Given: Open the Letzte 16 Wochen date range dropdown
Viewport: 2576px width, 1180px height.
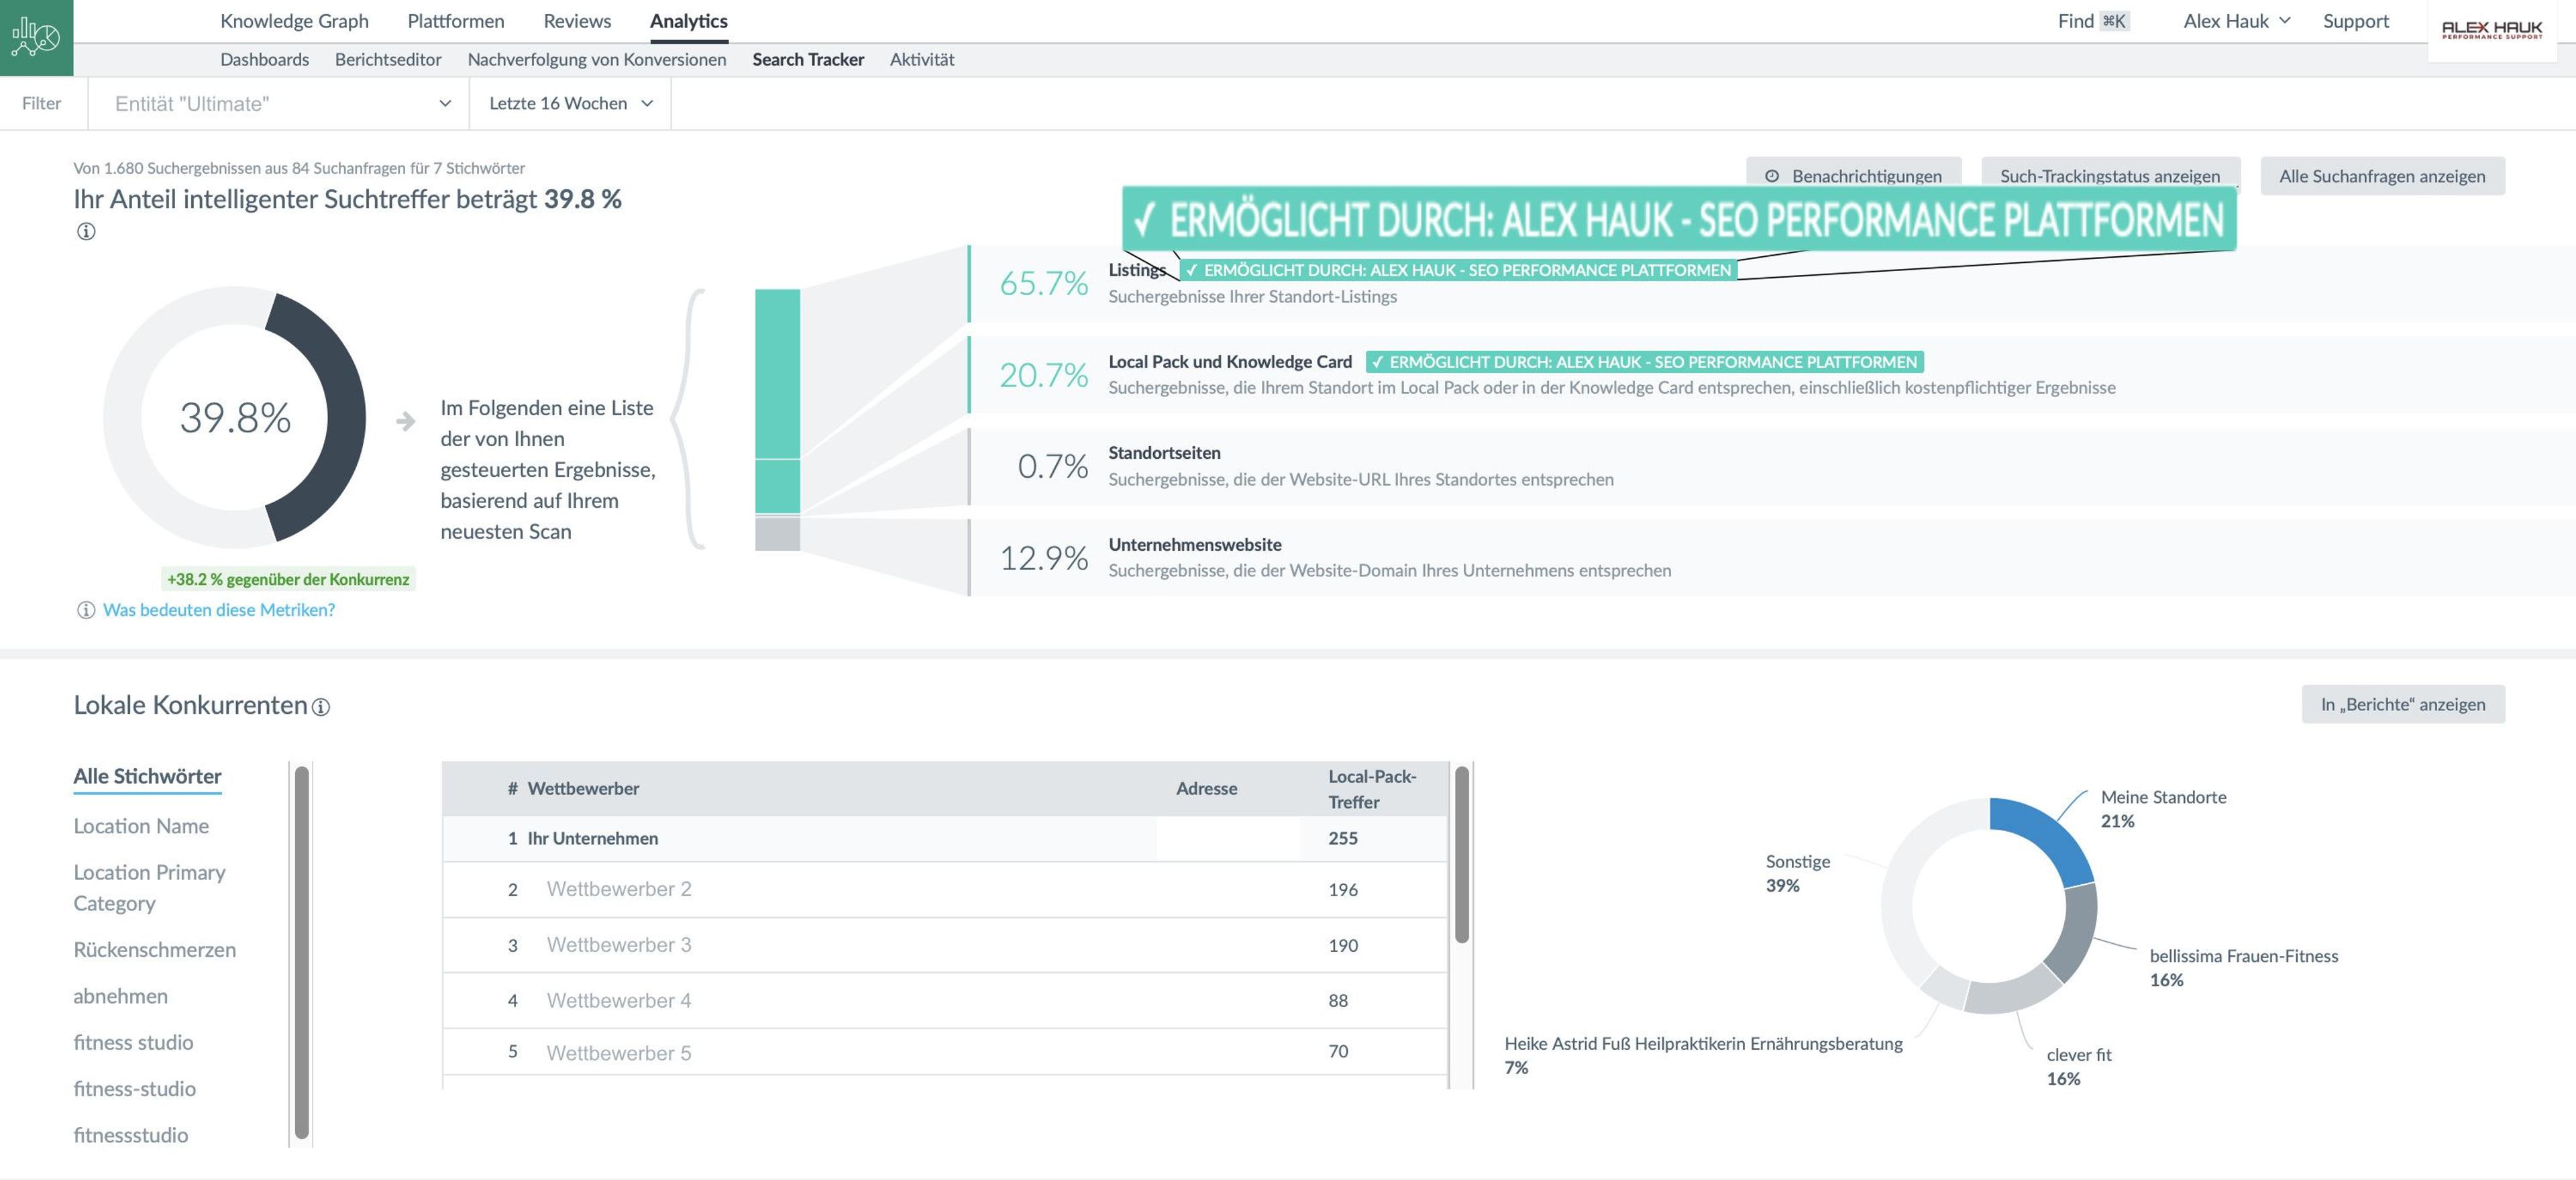Looking at the screenshot, I should [570, 103].
